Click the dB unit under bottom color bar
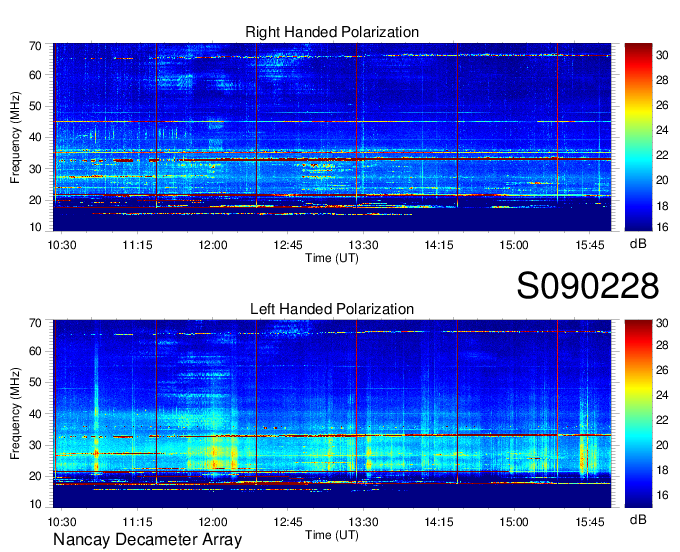The image size is (680, 552). (x=638, y=519)
